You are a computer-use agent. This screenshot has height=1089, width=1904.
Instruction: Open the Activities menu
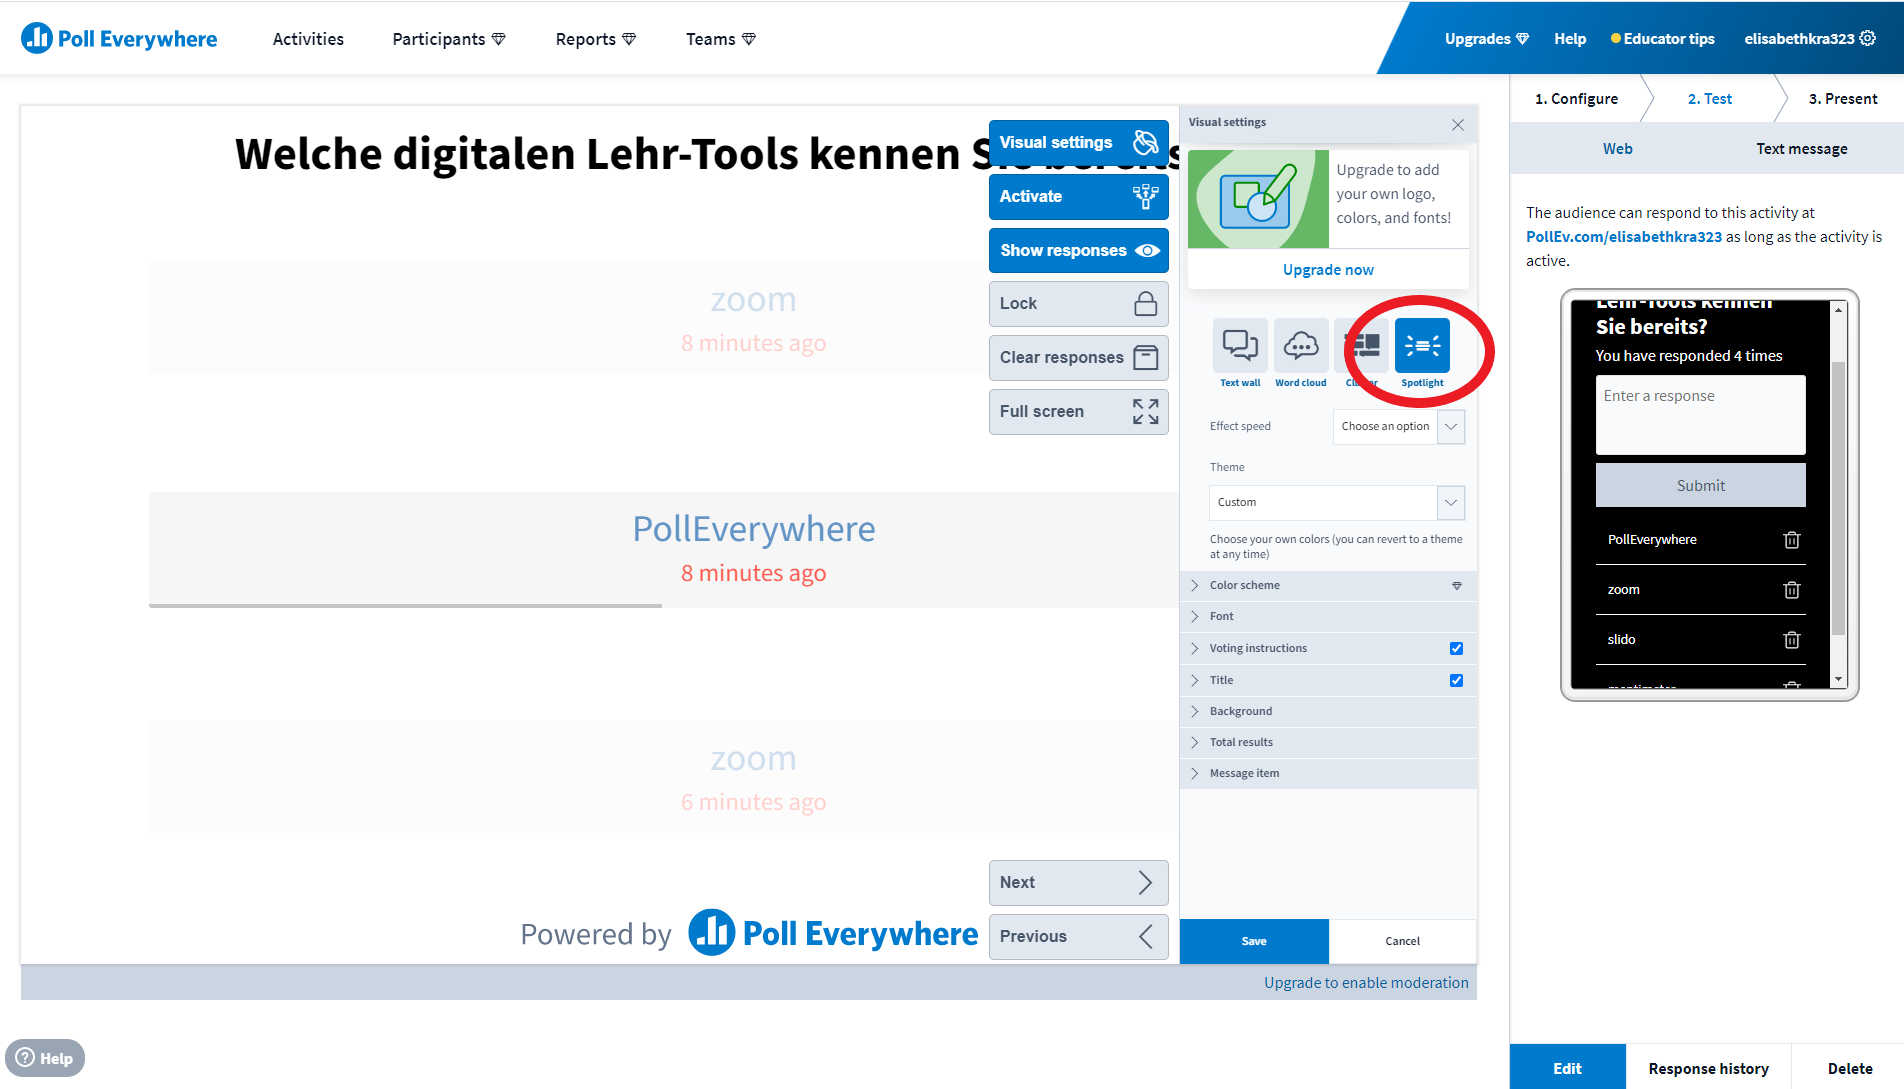click(x=308, y=39)
